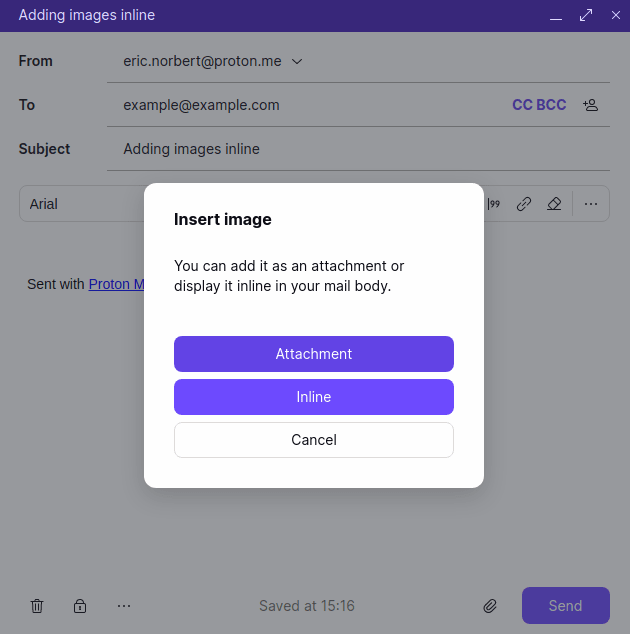Open the Arial font selector

pyautogui.click(x=81, y=204)
